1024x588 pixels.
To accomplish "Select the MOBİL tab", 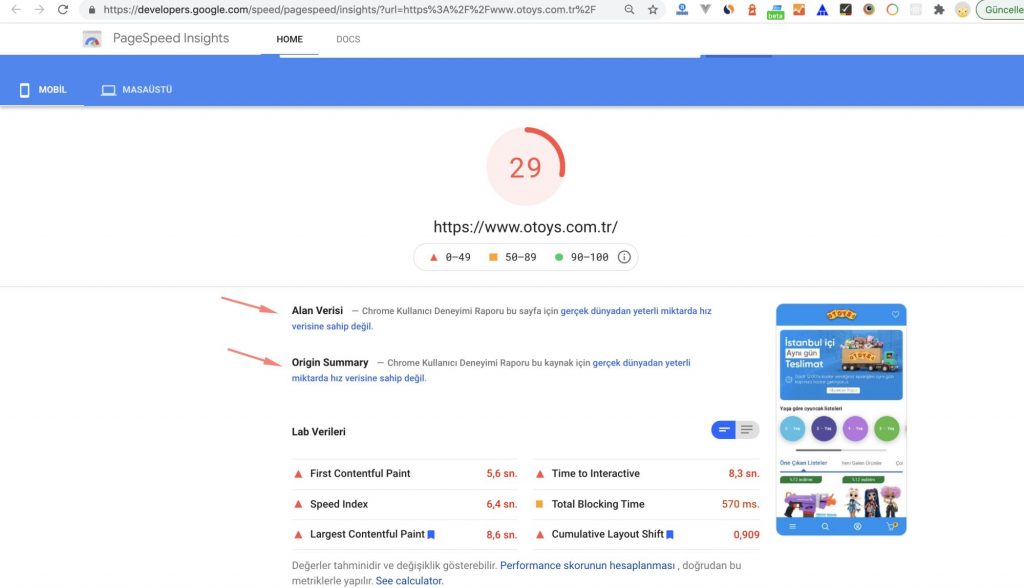I will point(42,90).
